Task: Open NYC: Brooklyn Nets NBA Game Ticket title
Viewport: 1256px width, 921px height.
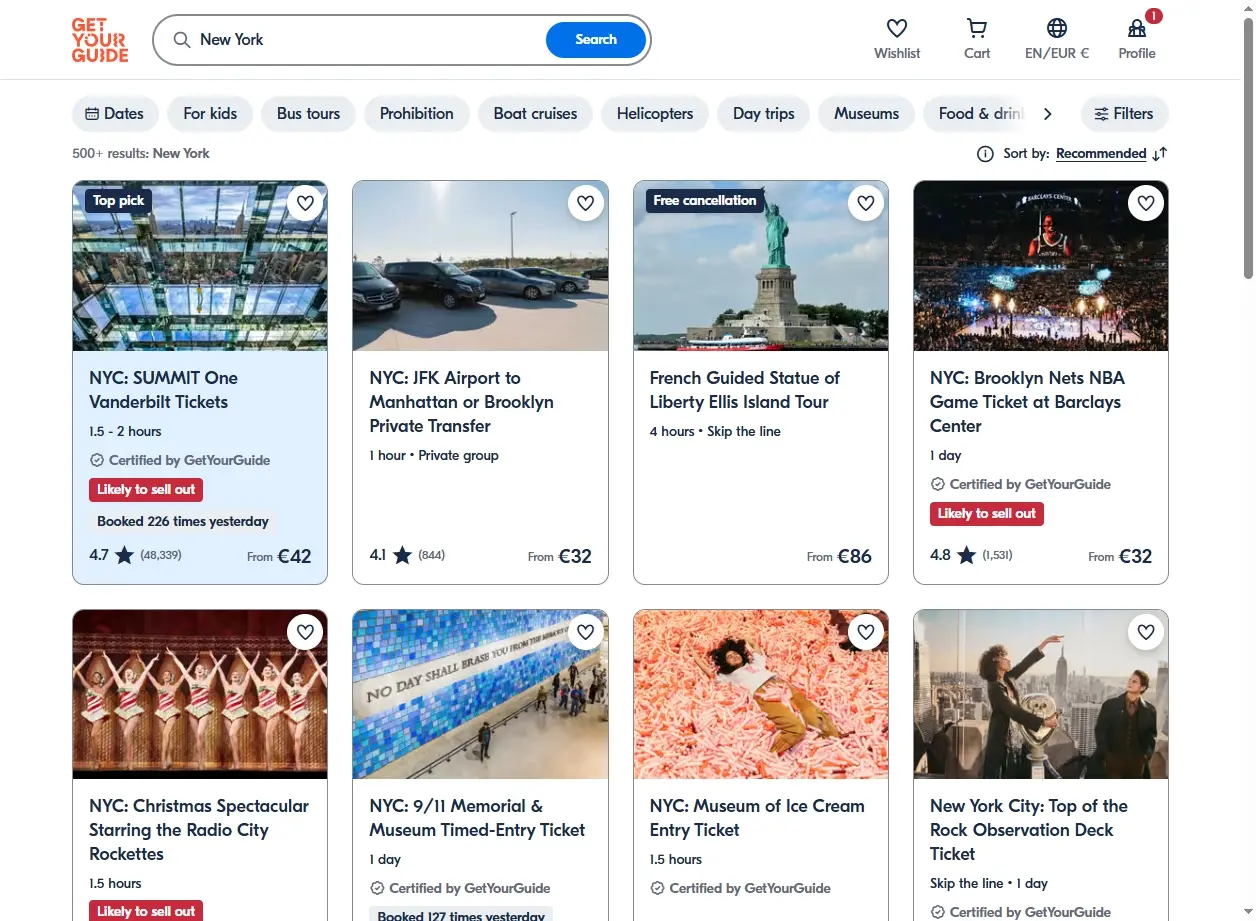Action: 1027,402
